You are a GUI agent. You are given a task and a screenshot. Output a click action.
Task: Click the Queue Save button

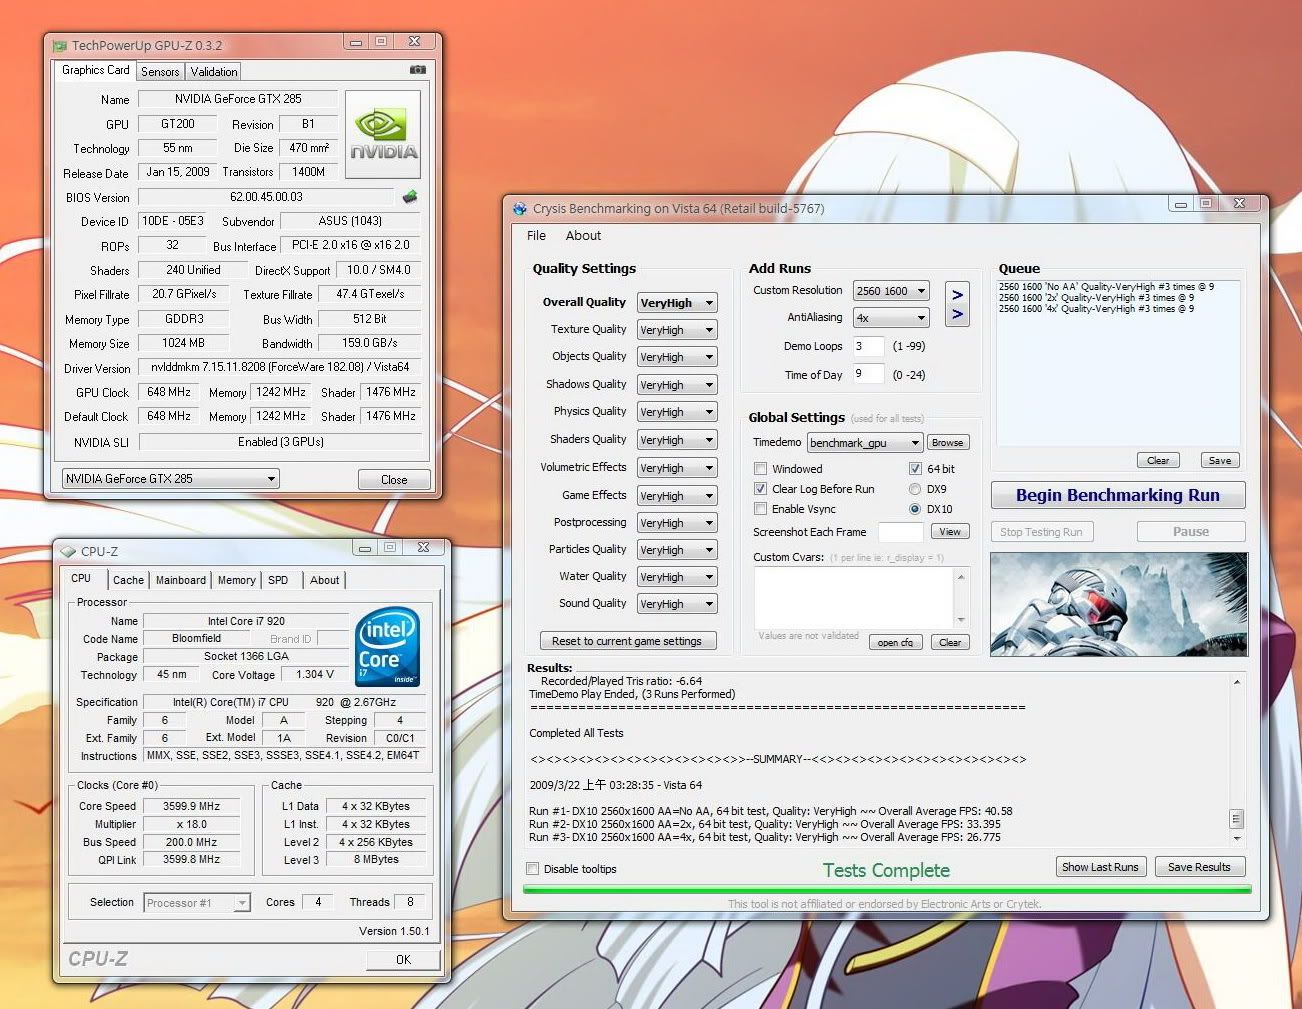click(1220, 460)
